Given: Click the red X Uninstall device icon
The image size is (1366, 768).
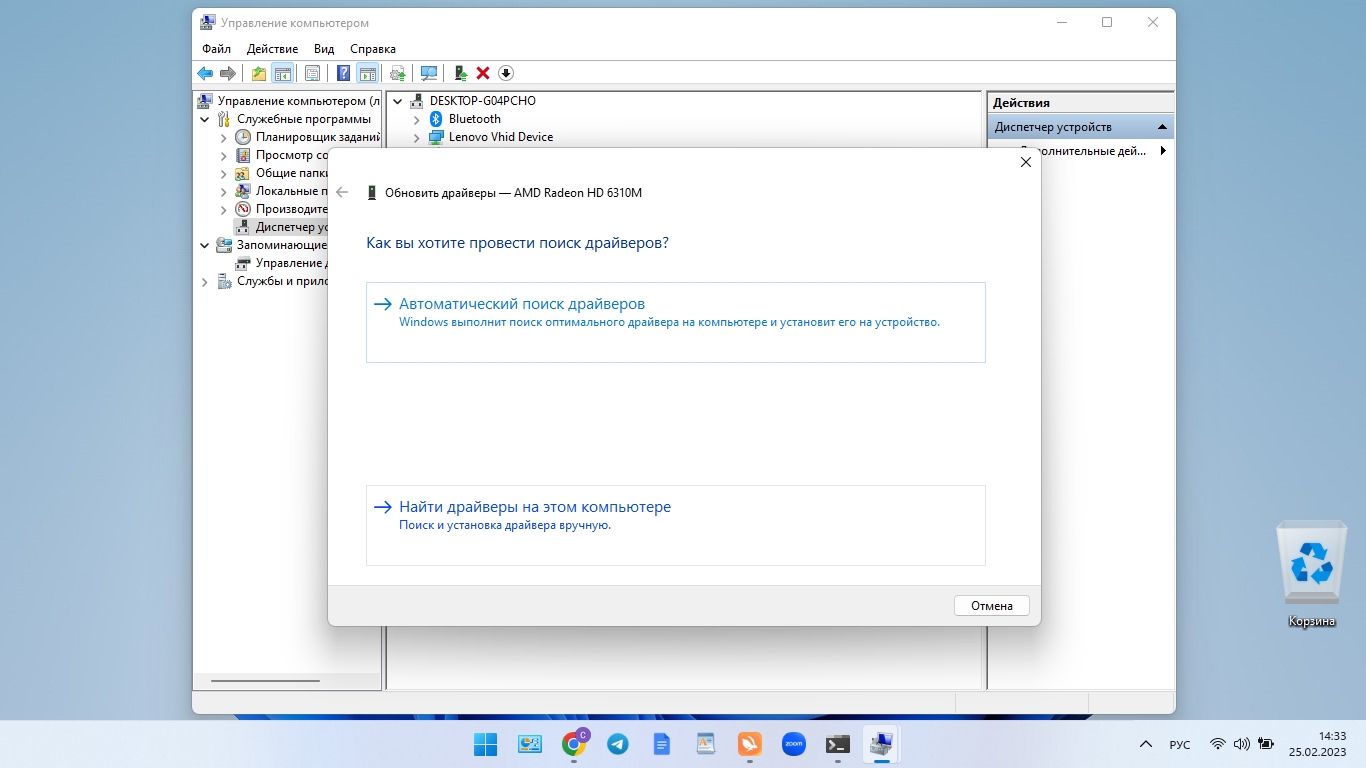Looking at the screenshot, I should pyautogui.click(x=483, y=73).
